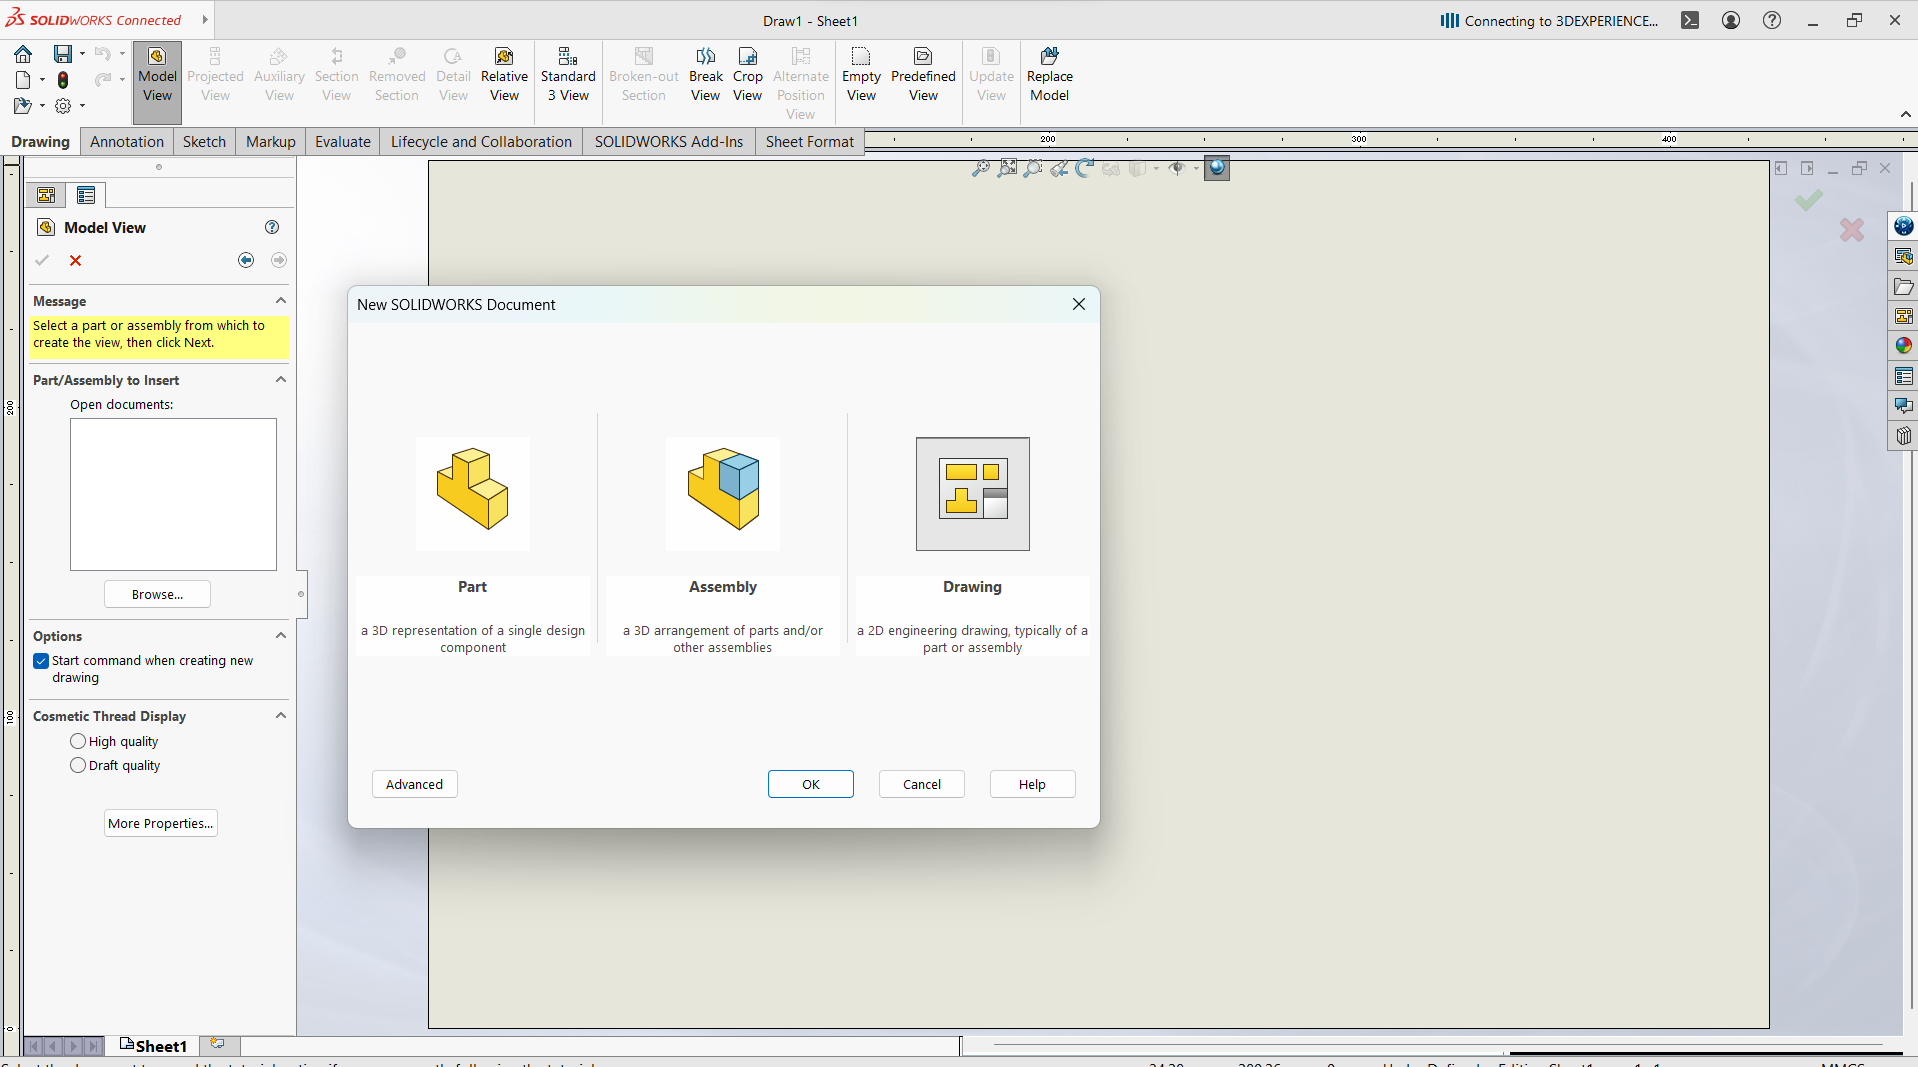Screen dimensions: 1918x1067
Task: Open 3DEXPERIENCE task pane globe icon
Action: tap(1904, 226)
